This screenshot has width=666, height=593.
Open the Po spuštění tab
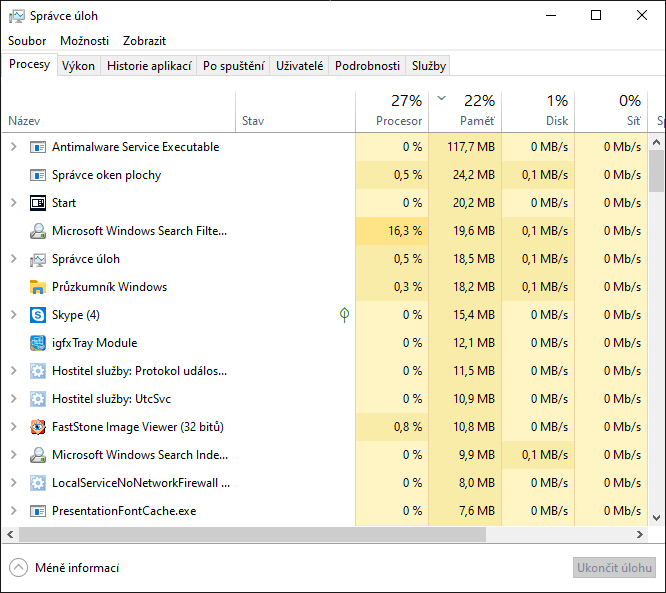click(x=233, y=66)
